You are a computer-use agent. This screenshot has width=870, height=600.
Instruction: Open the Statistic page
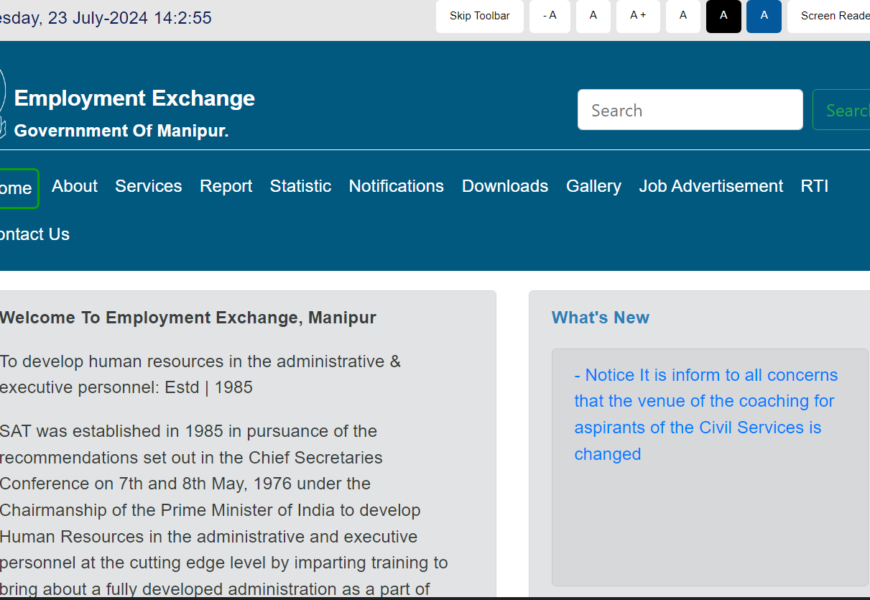coord(300,186)
